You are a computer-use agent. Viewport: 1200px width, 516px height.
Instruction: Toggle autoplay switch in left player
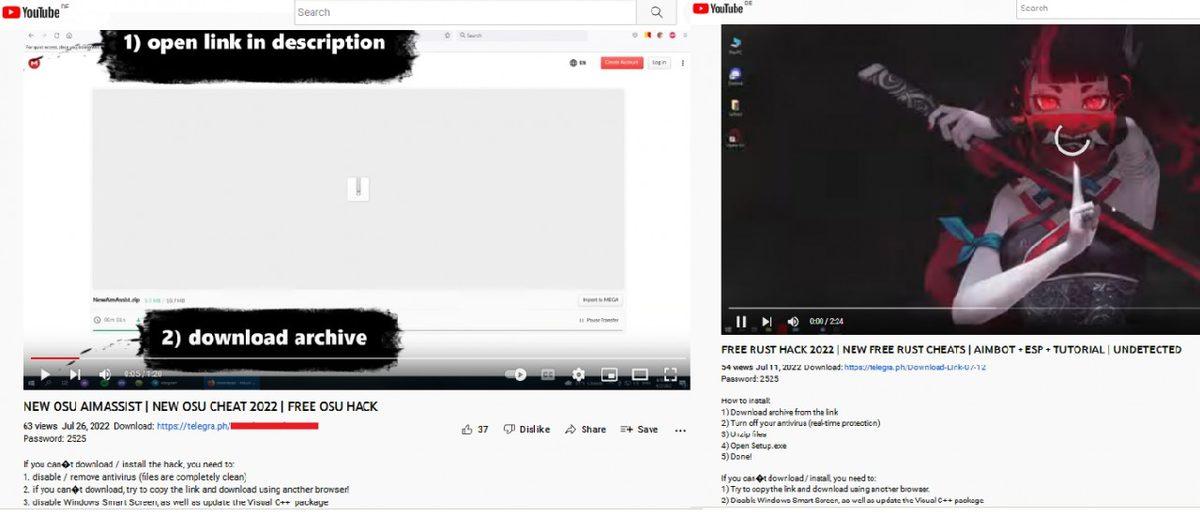tap(516, 375)
